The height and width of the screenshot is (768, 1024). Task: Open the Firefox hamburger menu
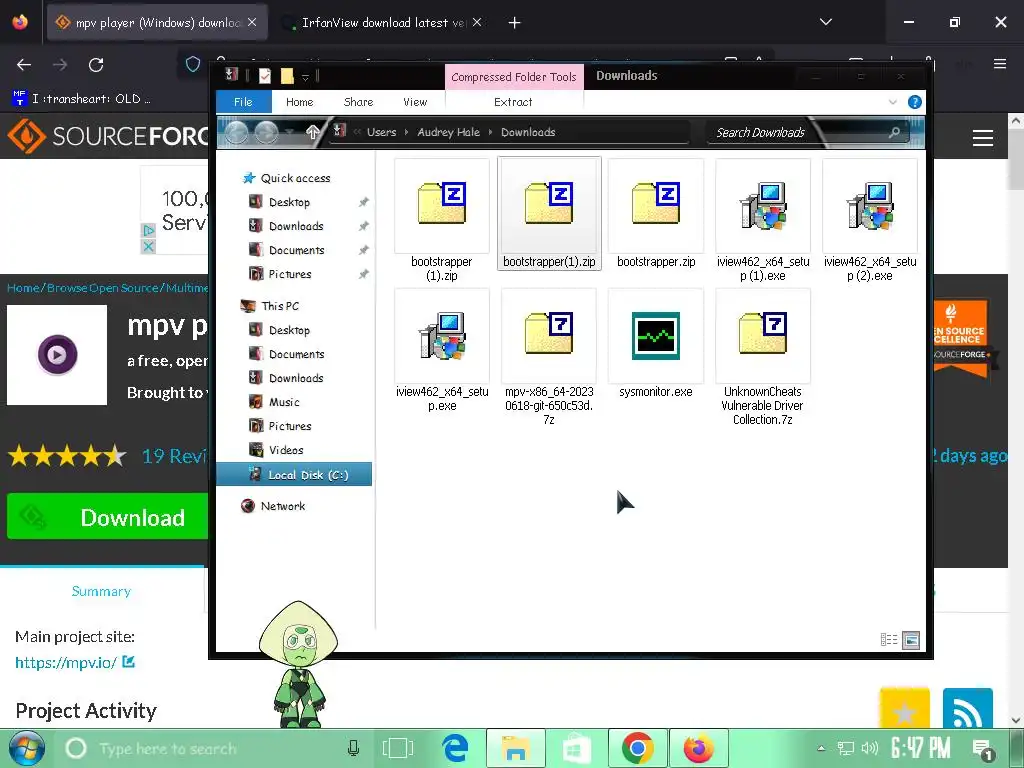[x=1000, y=64]
